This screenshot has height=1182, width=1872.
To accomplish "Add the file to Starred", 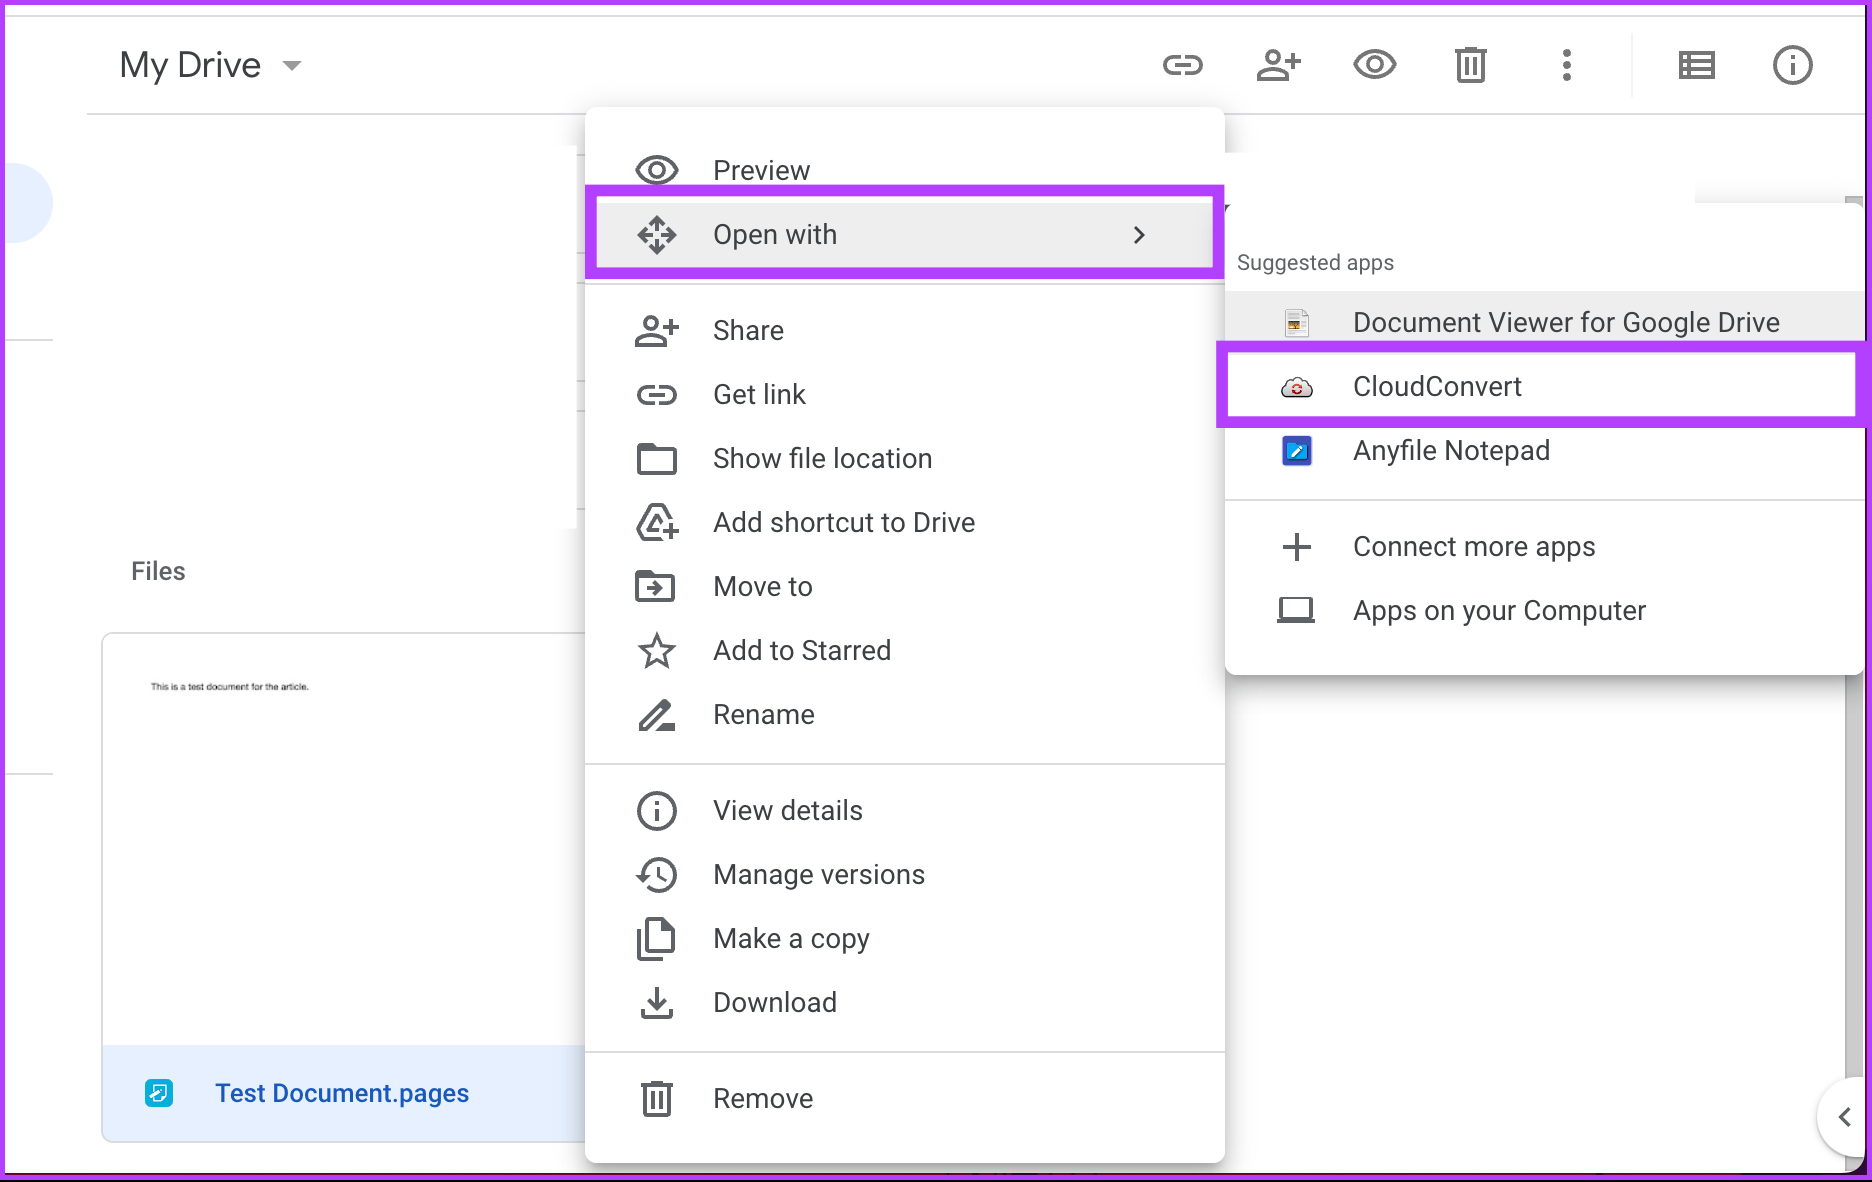I will pyautogui.click(x=801, y=650).
